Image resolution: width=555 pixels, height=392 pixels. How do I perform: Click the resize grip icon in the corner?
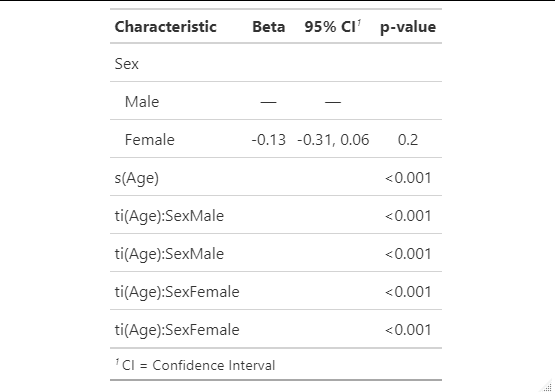click(x=549, y=387)
